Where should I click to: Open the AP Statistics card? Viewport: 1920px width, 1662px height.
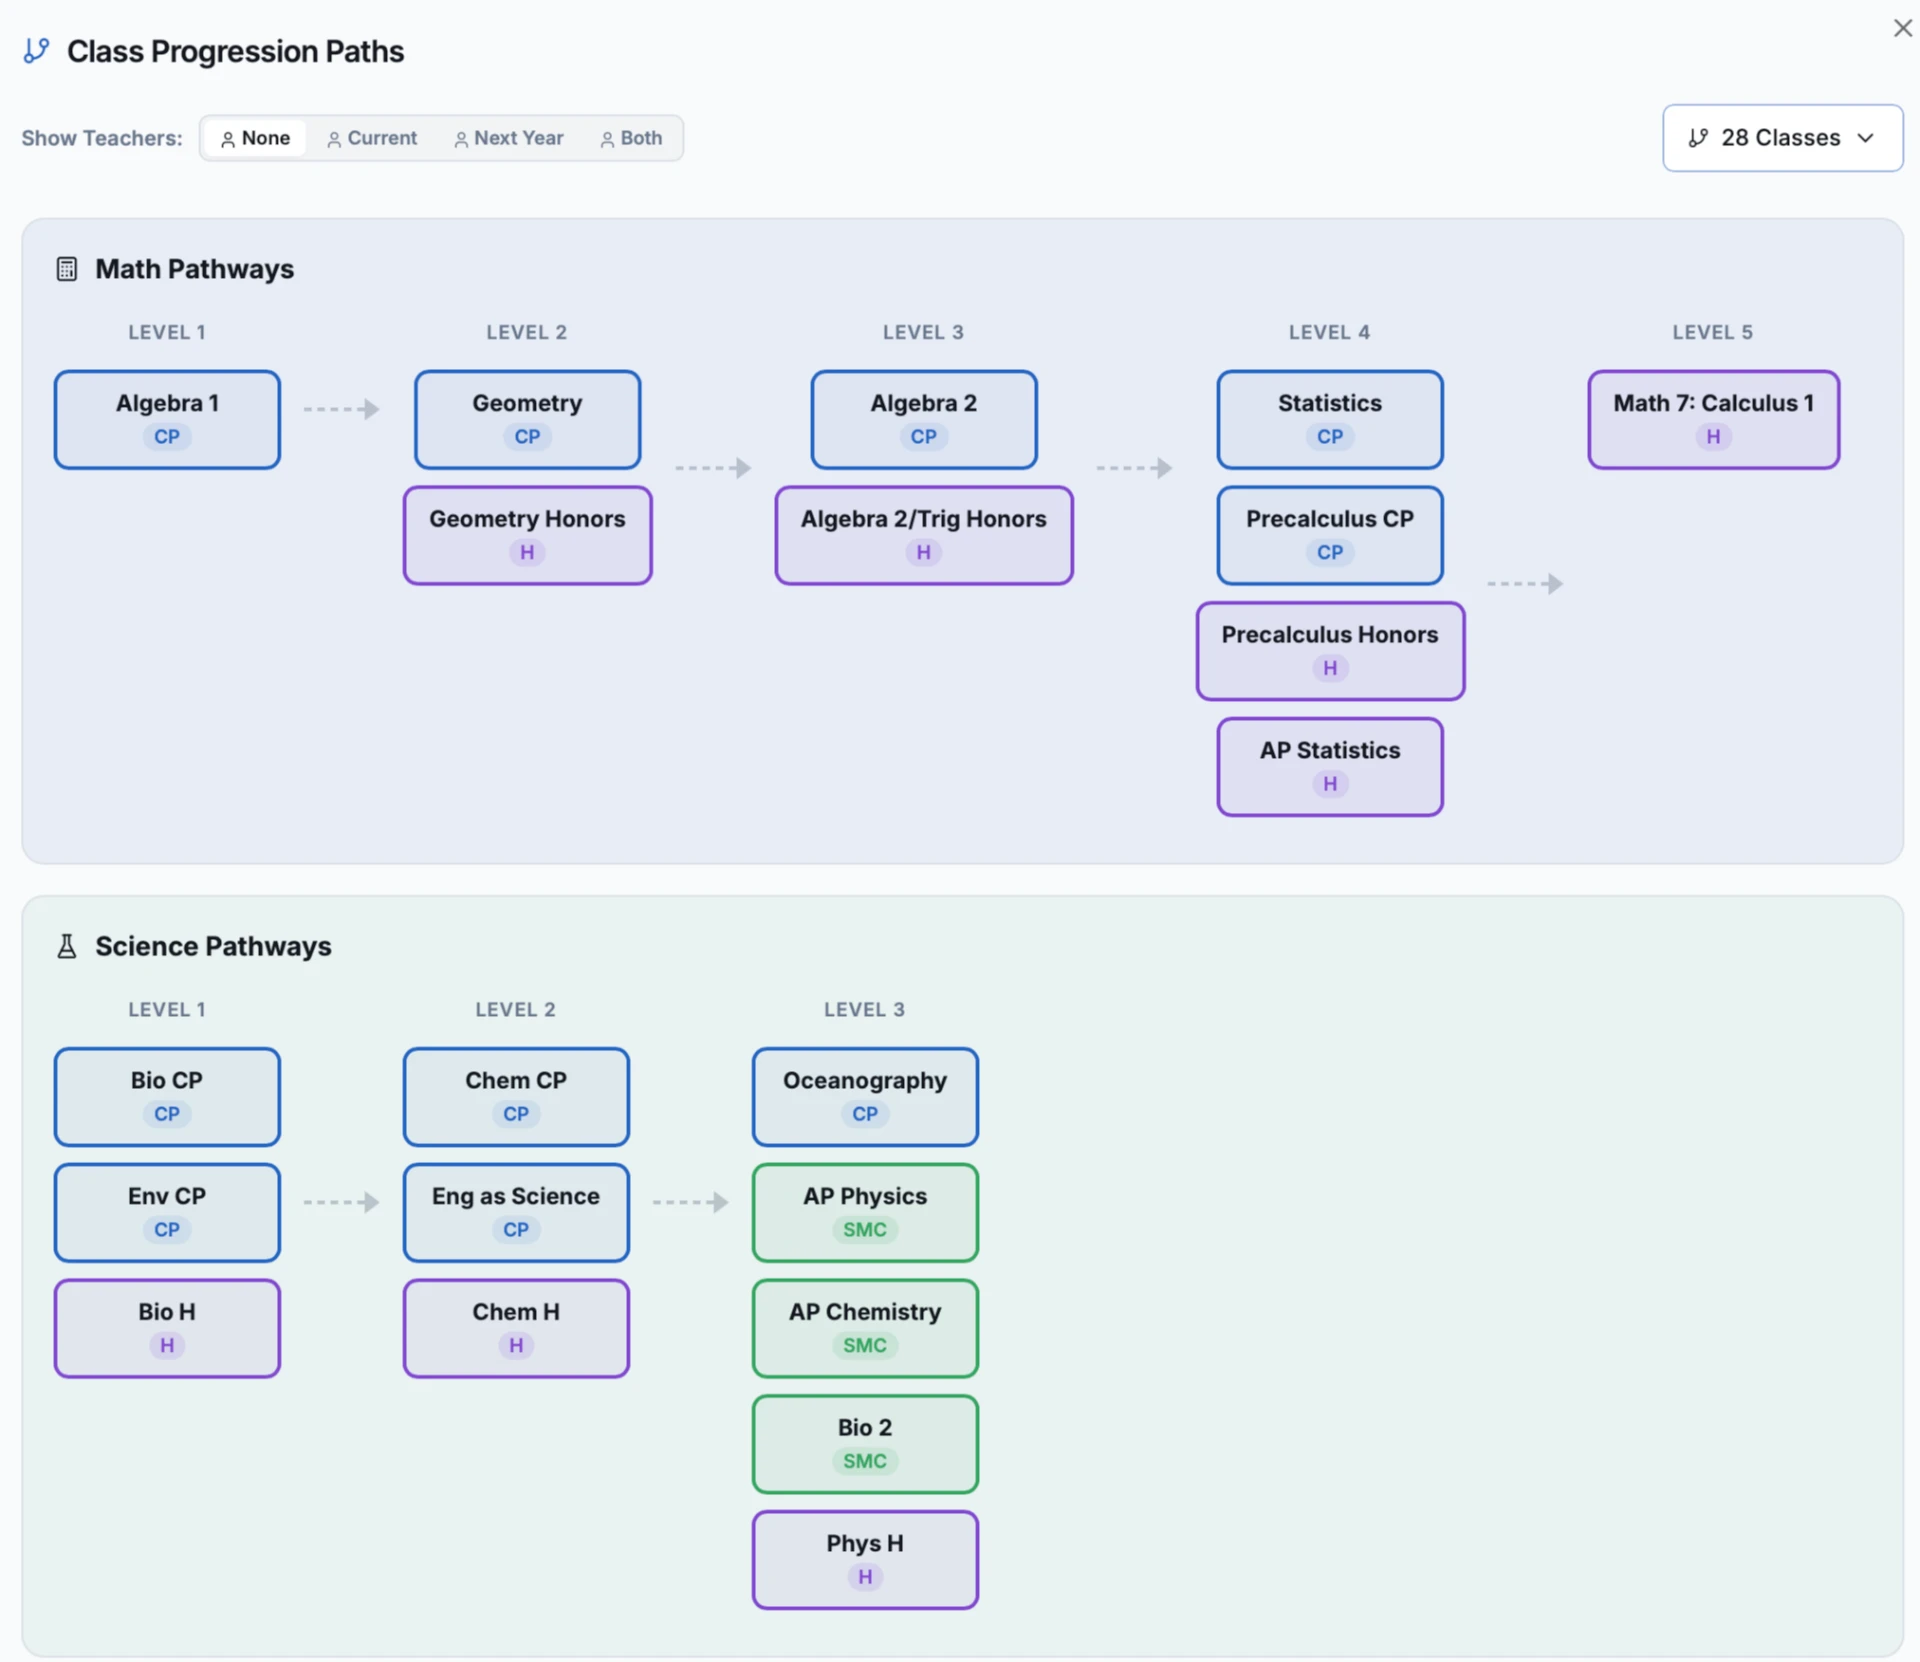[1329, 767]
